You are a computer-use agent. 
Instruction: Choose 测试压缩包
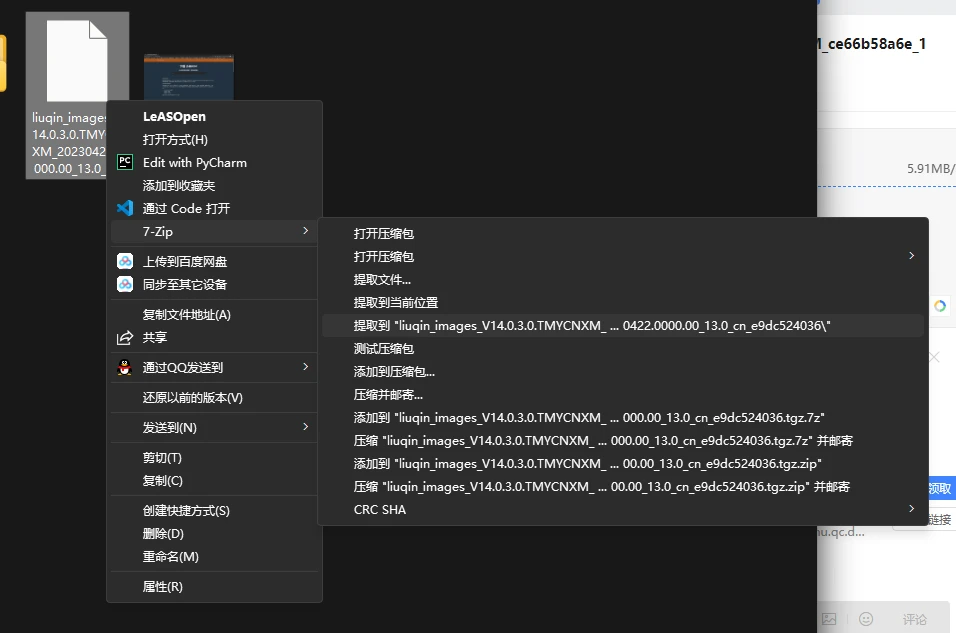(623, 349)
